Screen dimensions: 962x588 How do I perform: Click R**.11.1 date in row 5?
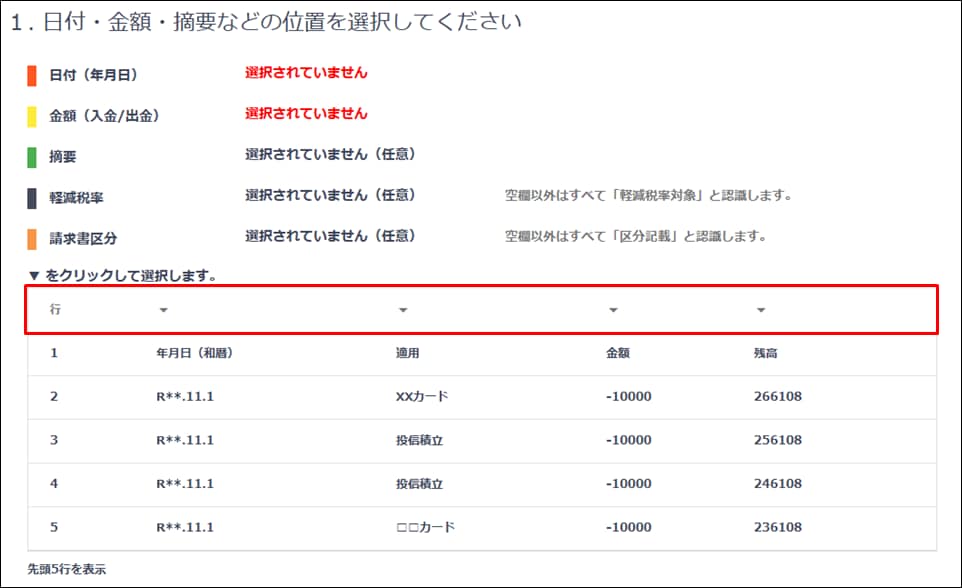[x=185, y=527]
